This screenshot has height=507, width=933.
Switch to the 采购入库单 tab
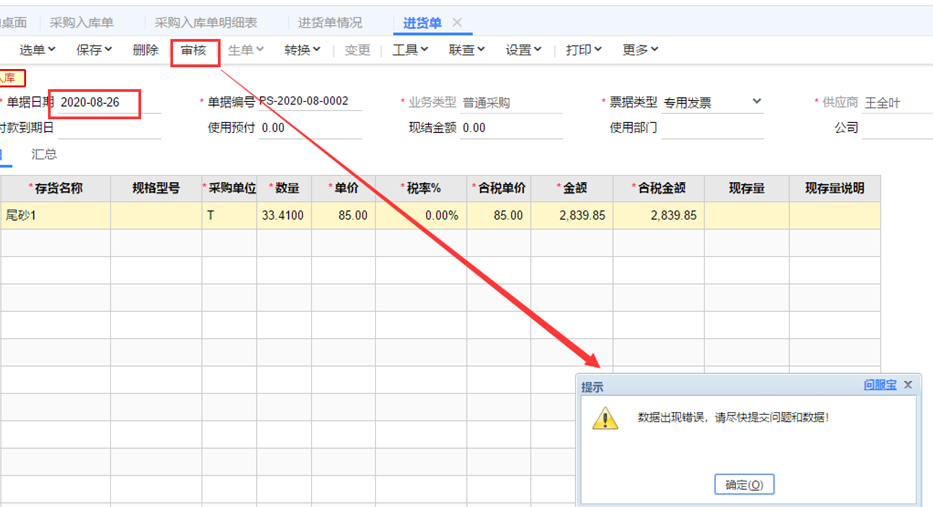[x=82, y=23]
